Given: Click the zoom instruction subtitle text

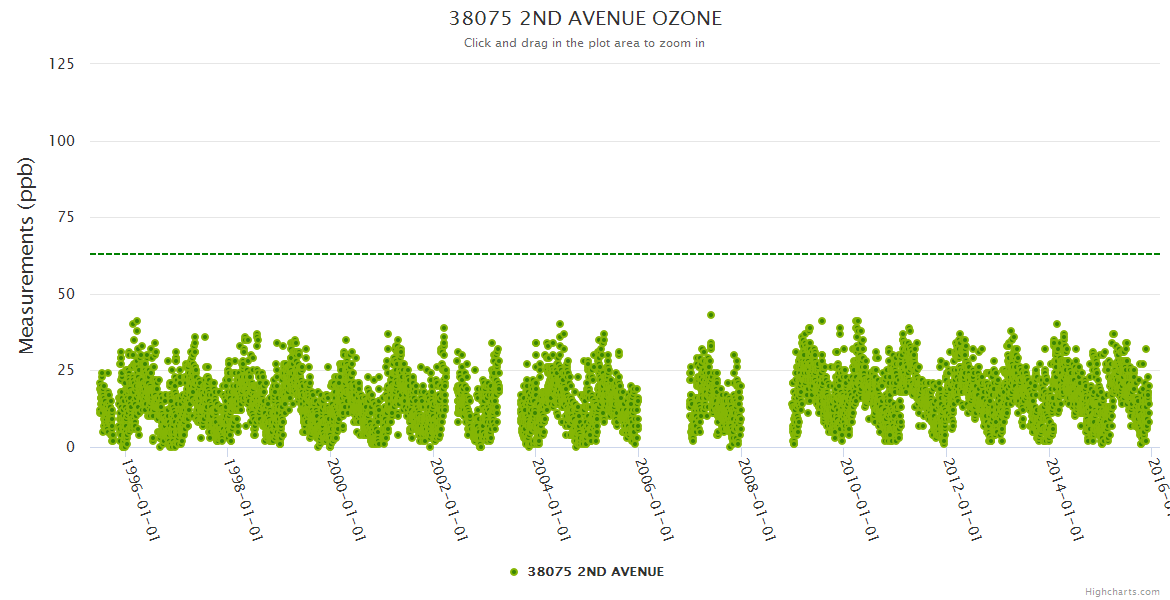Looking at the screenshot, I should pyautogui.click(x=584, y=43).
